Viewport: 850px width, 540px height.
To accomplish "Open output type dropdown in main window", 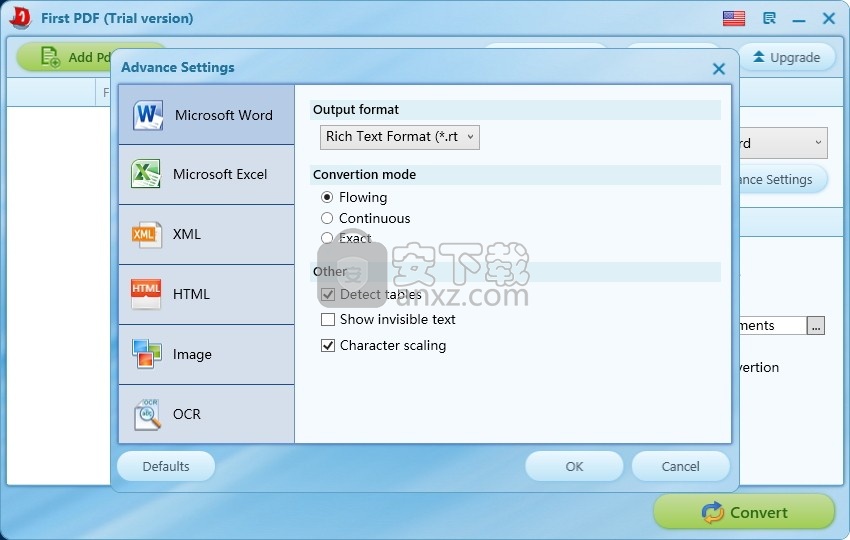I will point(783,143).
